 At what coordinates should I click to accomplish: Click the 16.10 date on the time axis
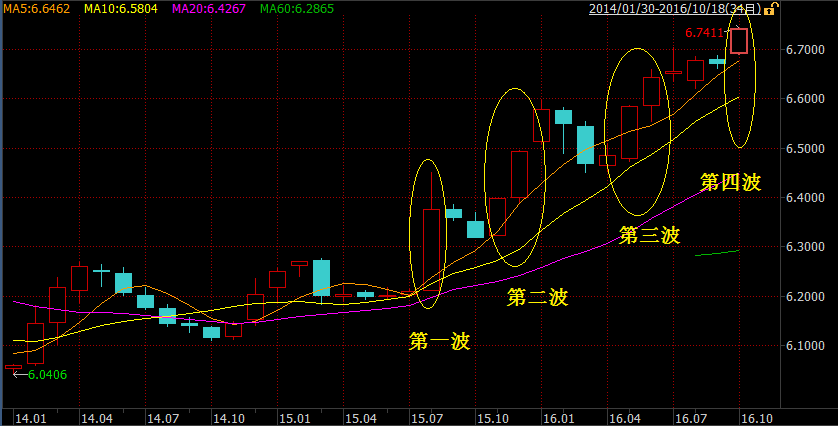pyautogui.click(x=753, y=416)
